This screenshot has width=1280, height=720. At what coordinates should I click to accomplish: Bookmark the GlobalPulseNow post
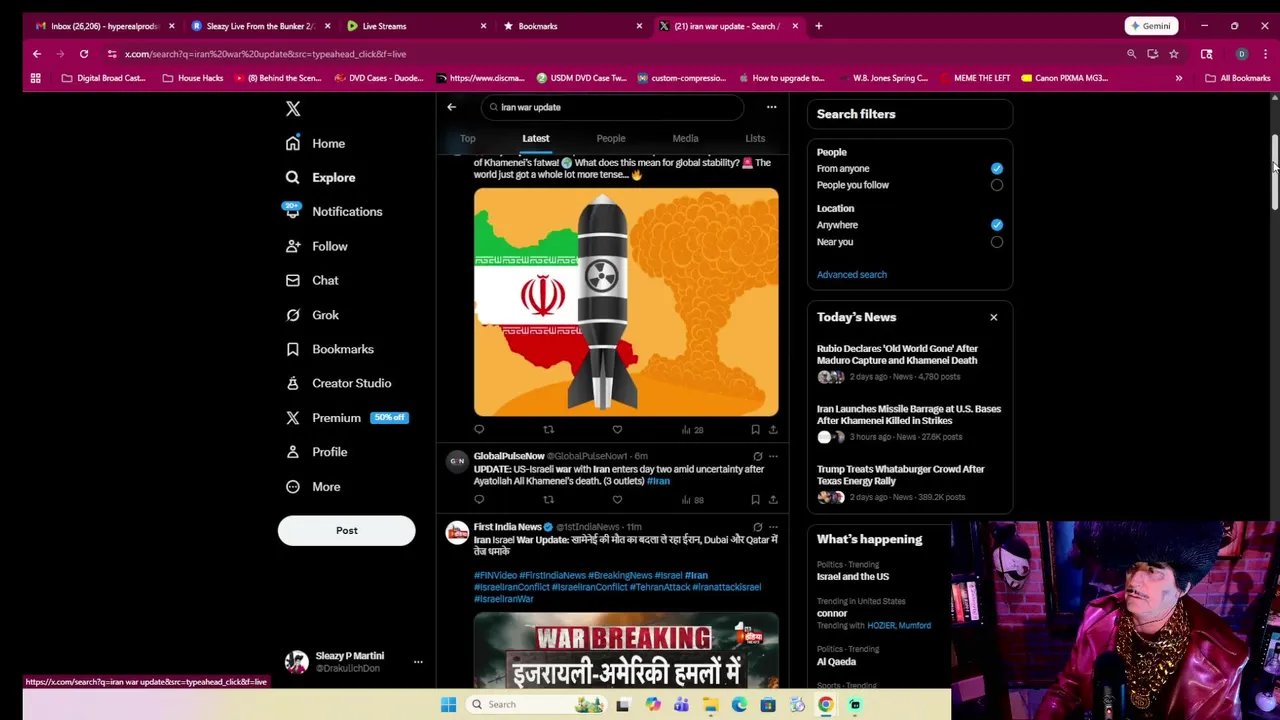(755, 499)
